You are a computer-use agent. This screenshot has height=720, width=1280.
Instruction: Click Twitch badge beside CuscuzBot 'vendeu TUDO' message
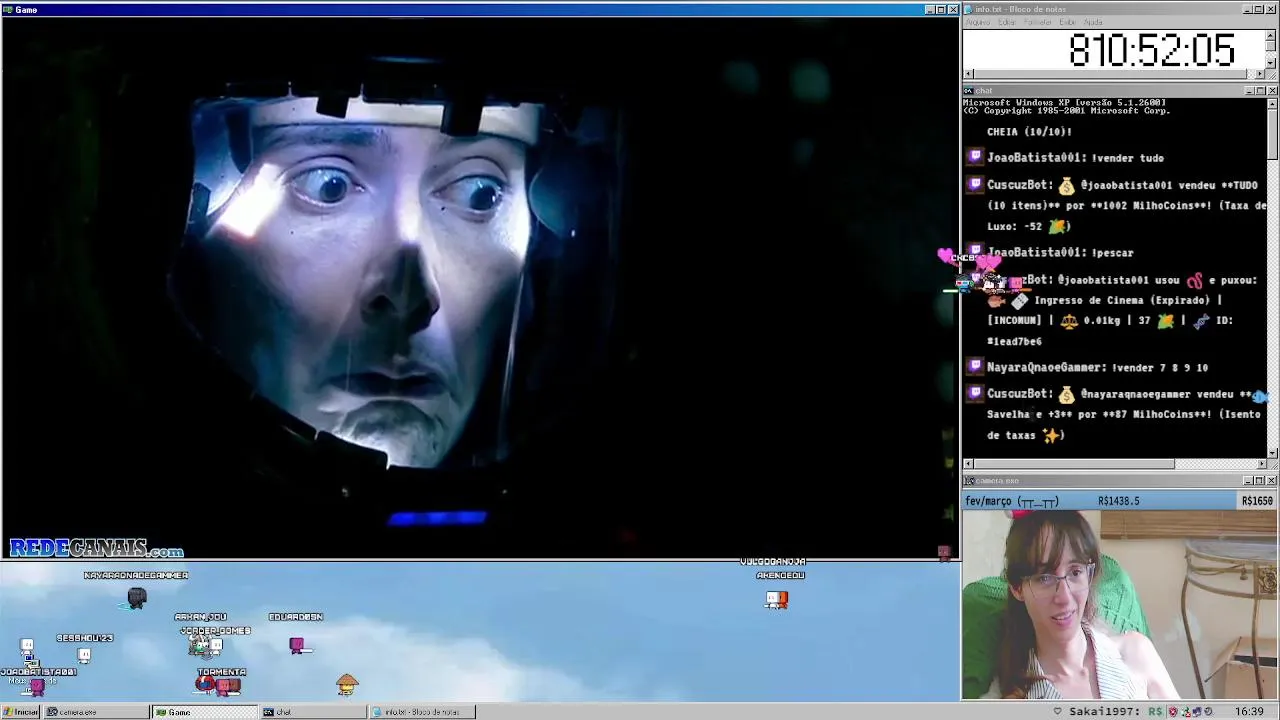tap(975, 184)
